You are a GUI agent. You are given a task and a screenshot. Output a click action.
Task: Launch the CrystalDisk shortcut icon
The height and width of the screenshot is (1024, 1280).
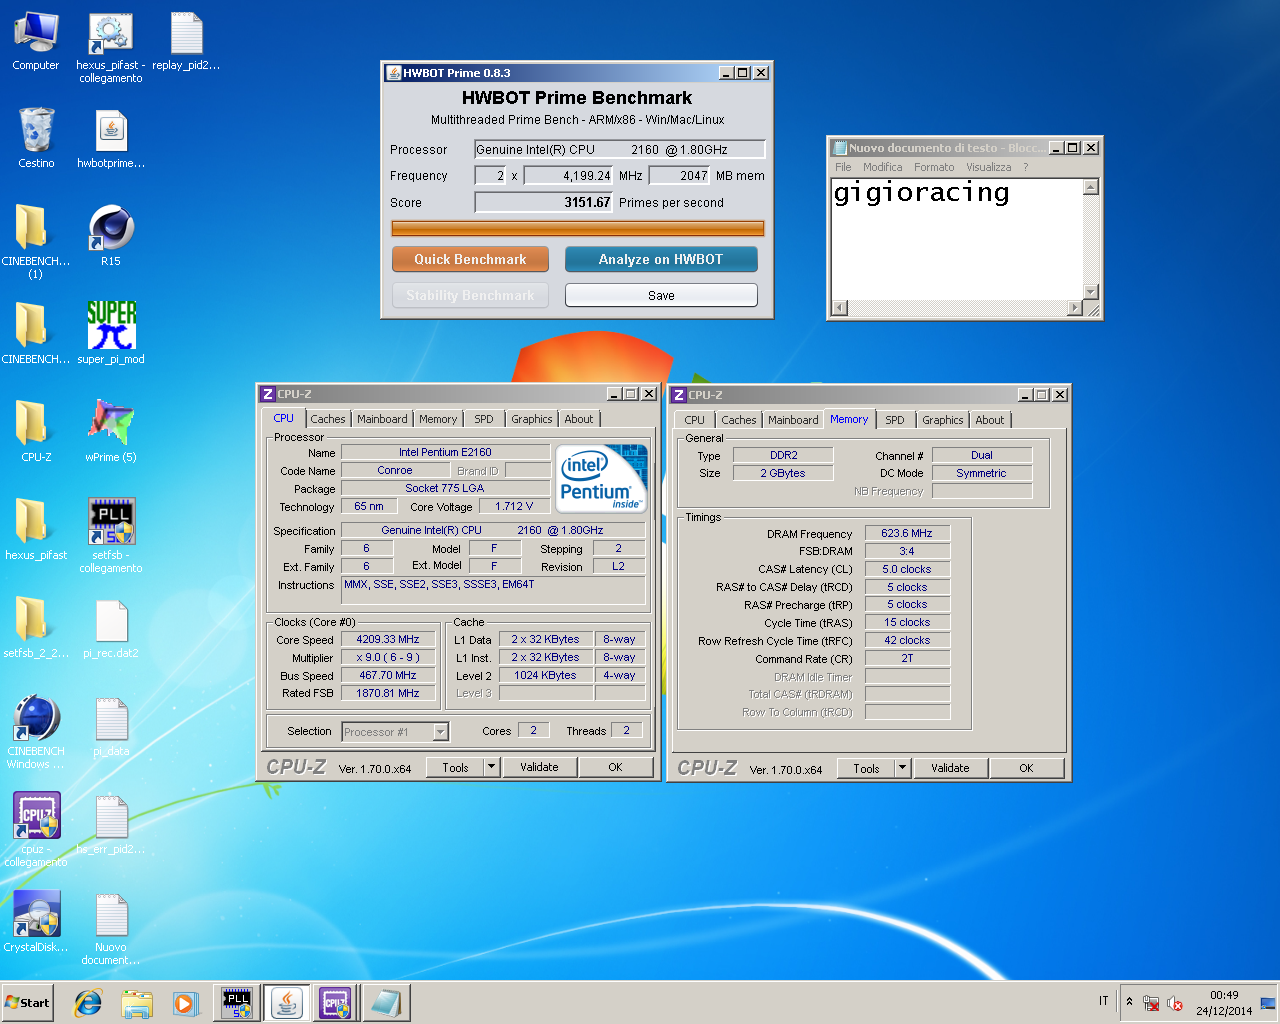pos(36,922)
